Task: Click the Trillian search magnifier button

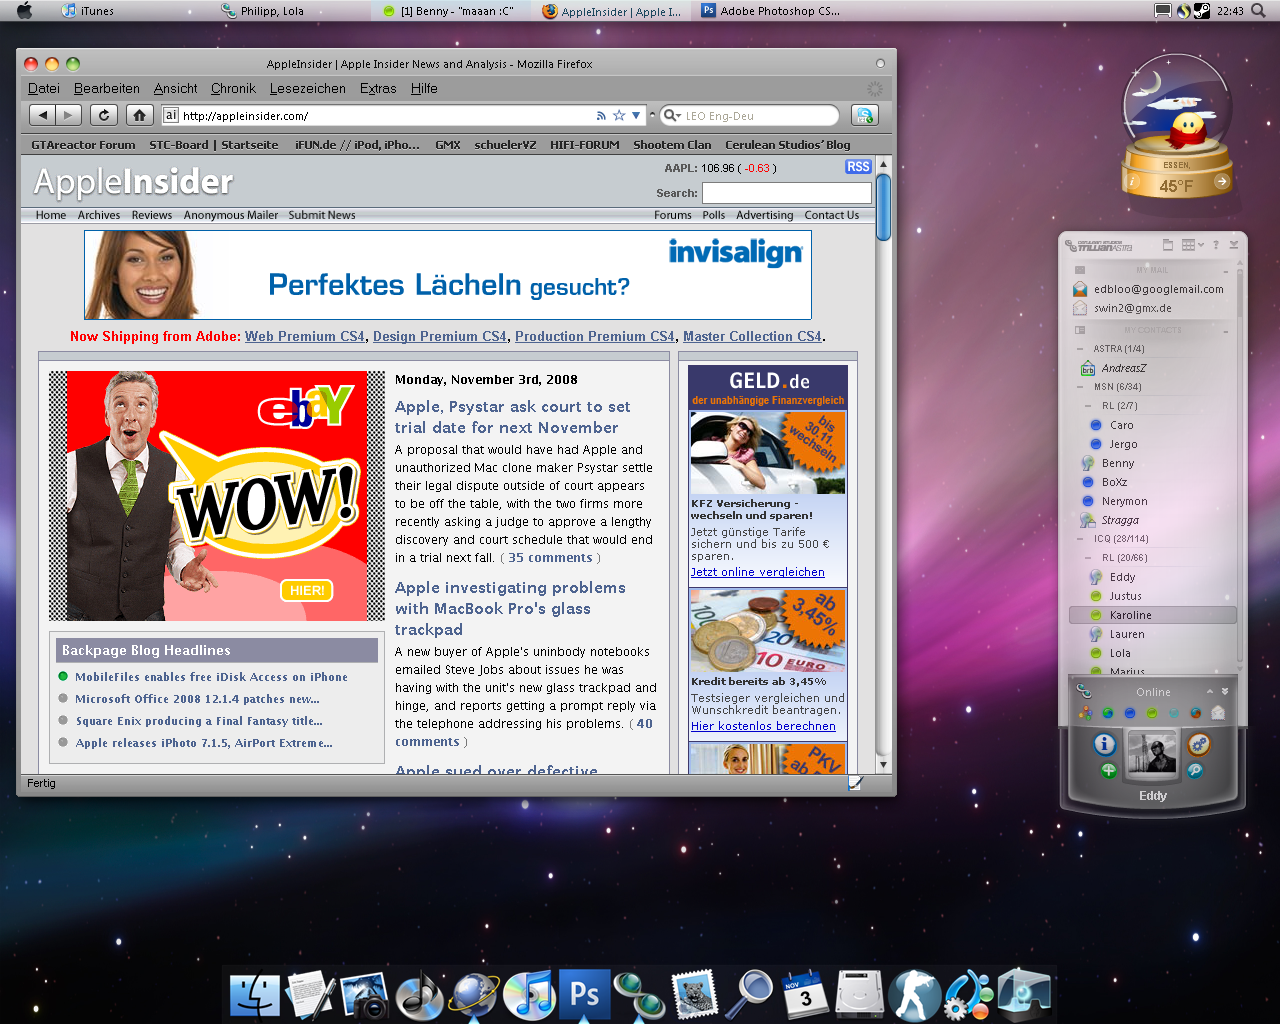Action: click(1195, 770)
